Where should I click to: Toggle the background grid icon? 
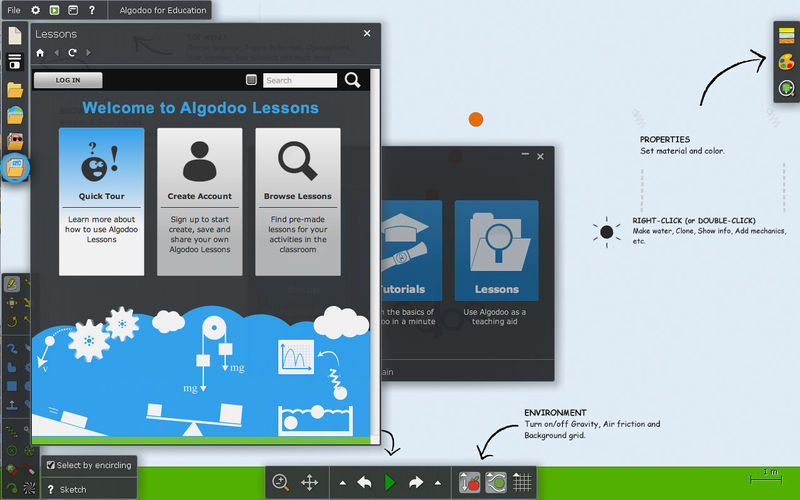[x=522, y=482]
